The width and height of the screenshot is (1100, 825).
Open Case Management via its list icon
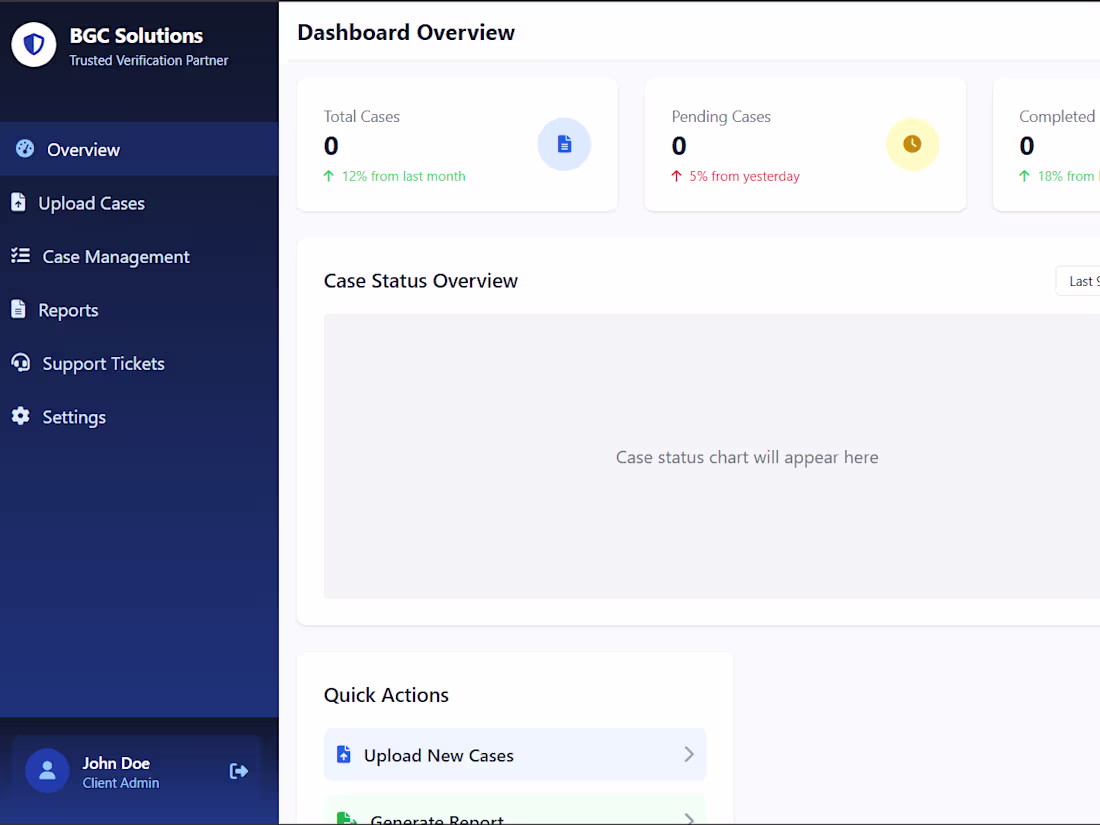[20, 256]
